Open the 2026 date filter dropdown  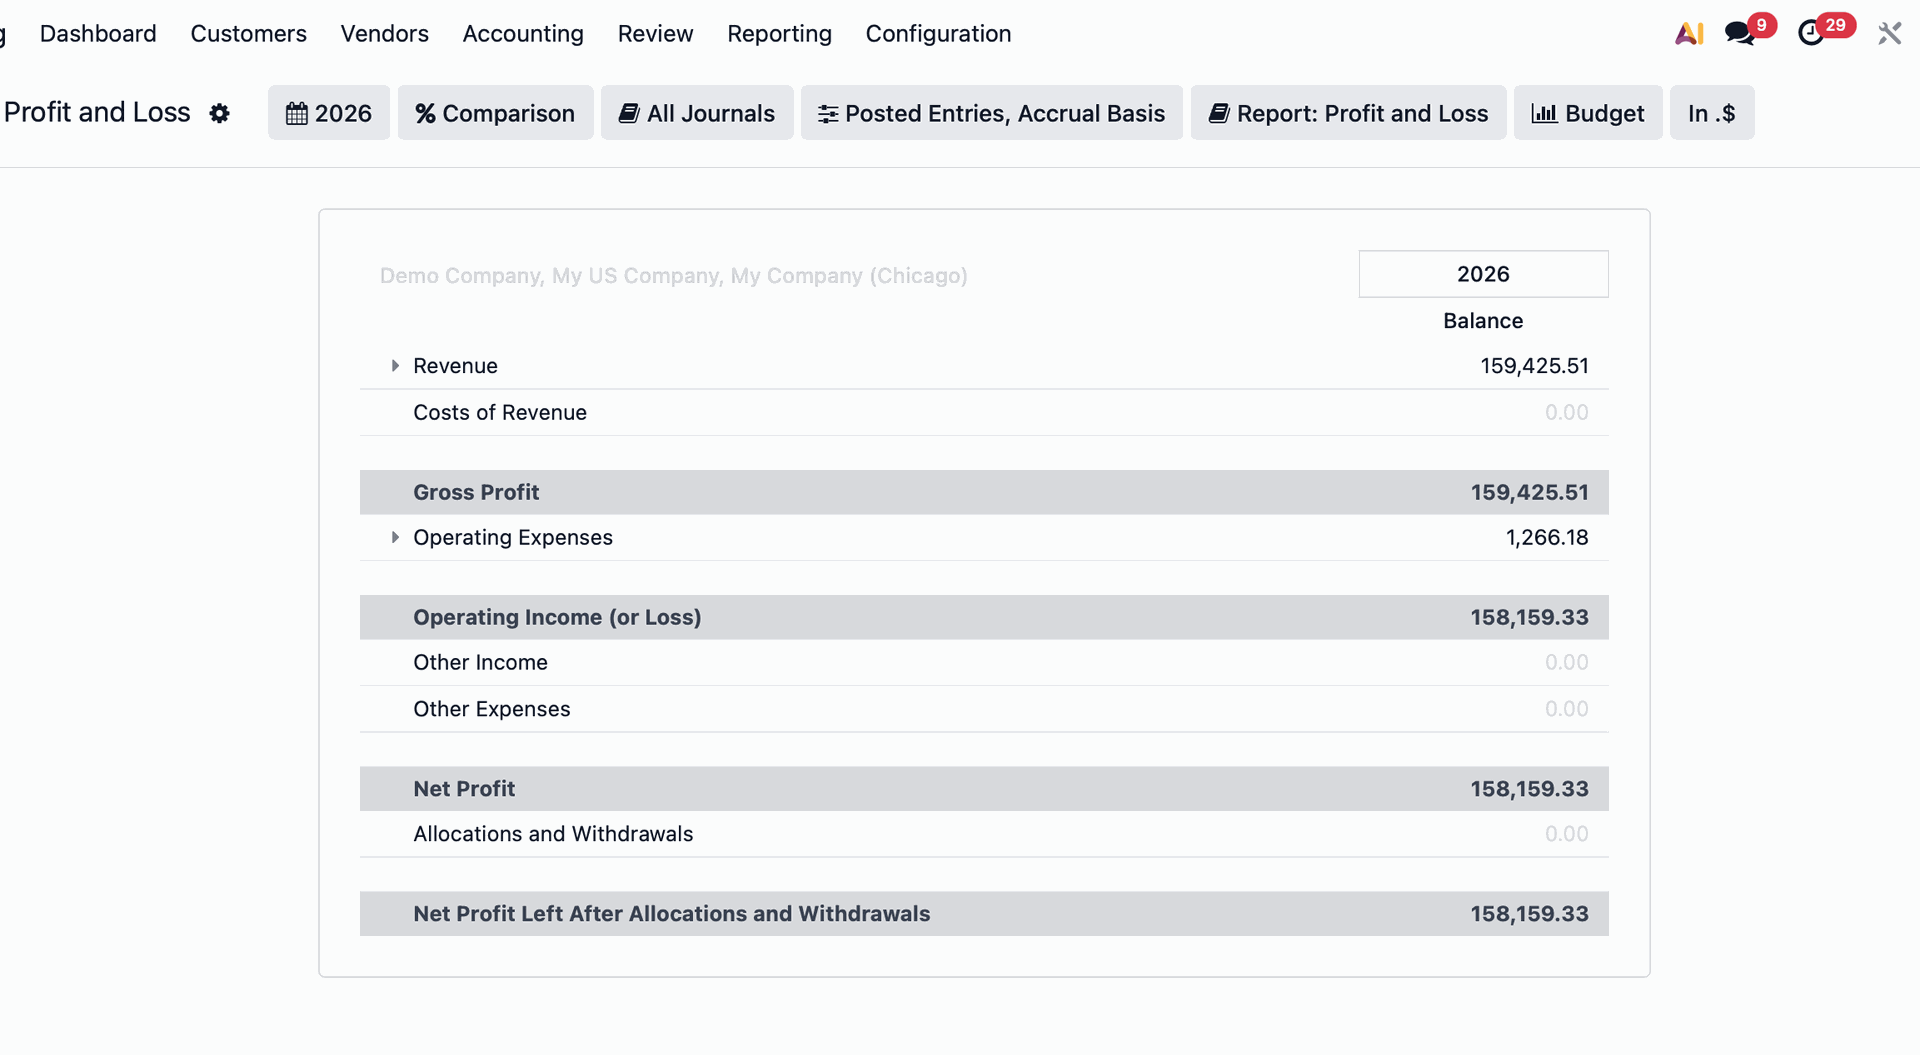329,113
